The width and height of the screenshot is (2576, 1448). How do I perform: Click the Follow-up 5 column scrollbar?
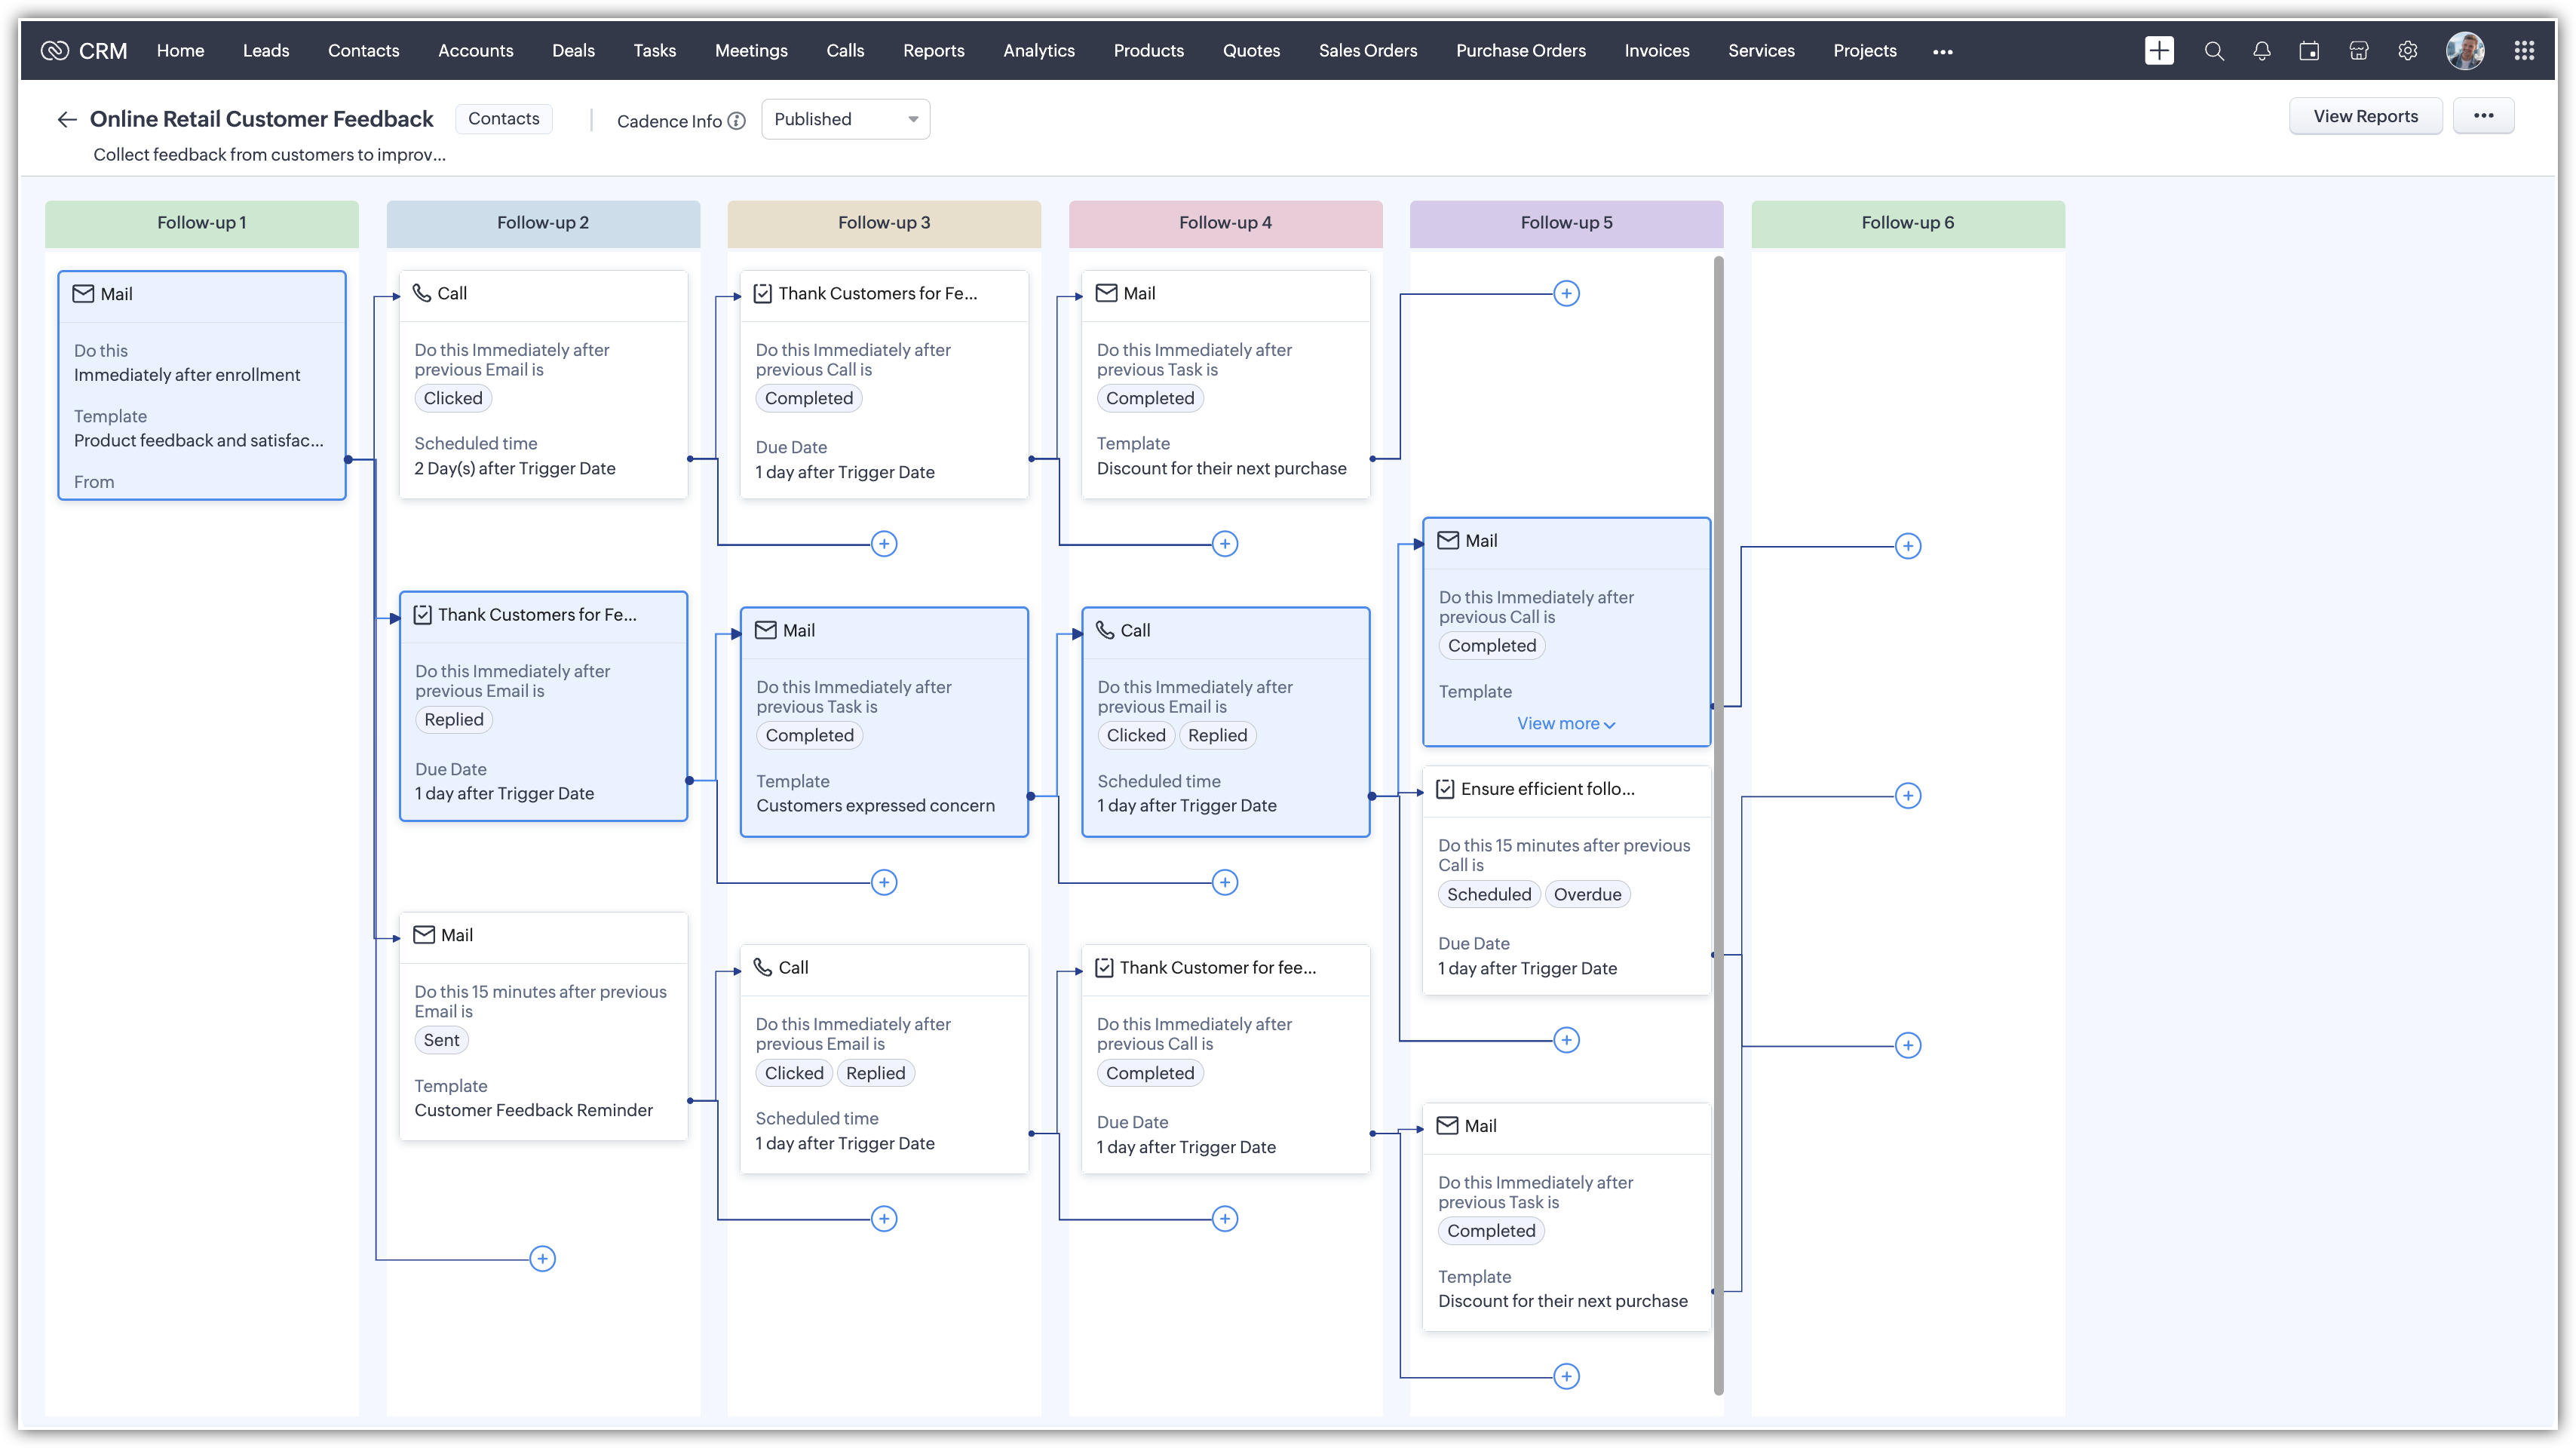point(1718,825)
